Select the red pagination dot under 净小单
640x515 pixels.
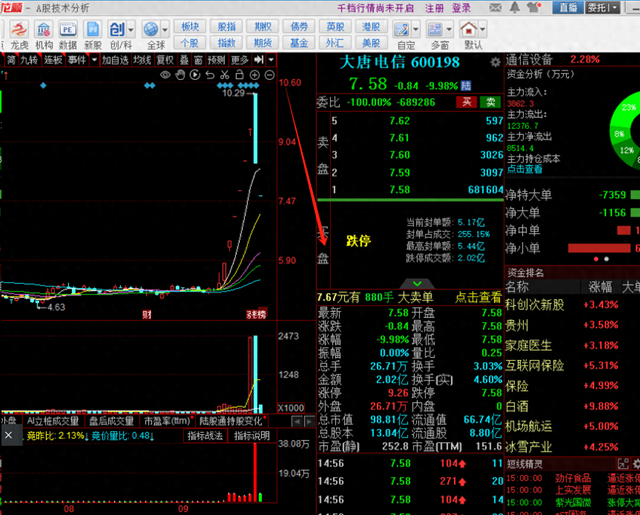[596, 259]
